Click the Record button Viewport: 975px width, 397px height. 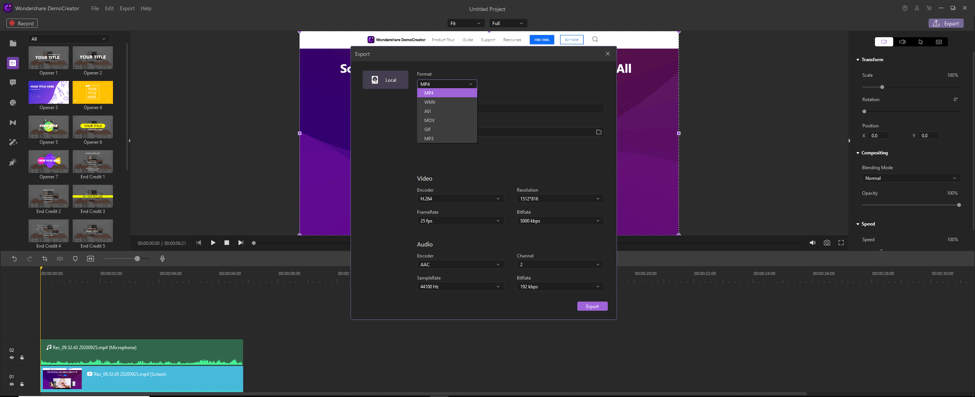pos(22,23)
